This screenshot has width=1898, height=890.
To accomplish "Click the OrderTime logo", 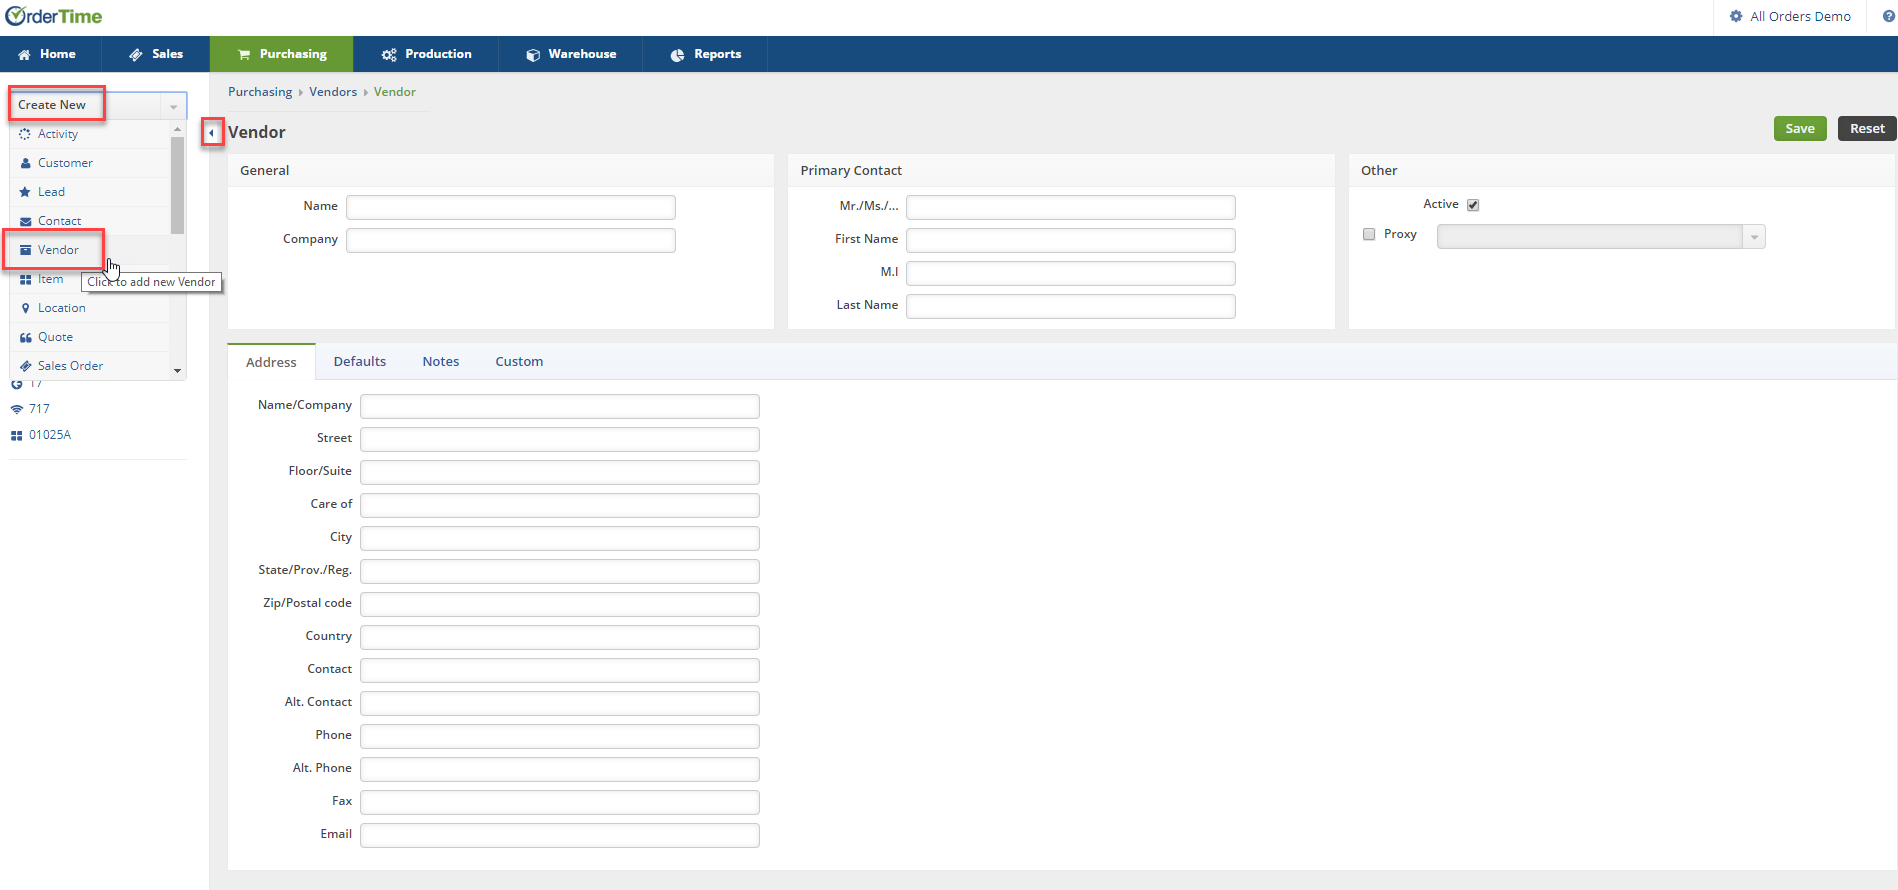I will pyautogui.click(x=54, y=17).
